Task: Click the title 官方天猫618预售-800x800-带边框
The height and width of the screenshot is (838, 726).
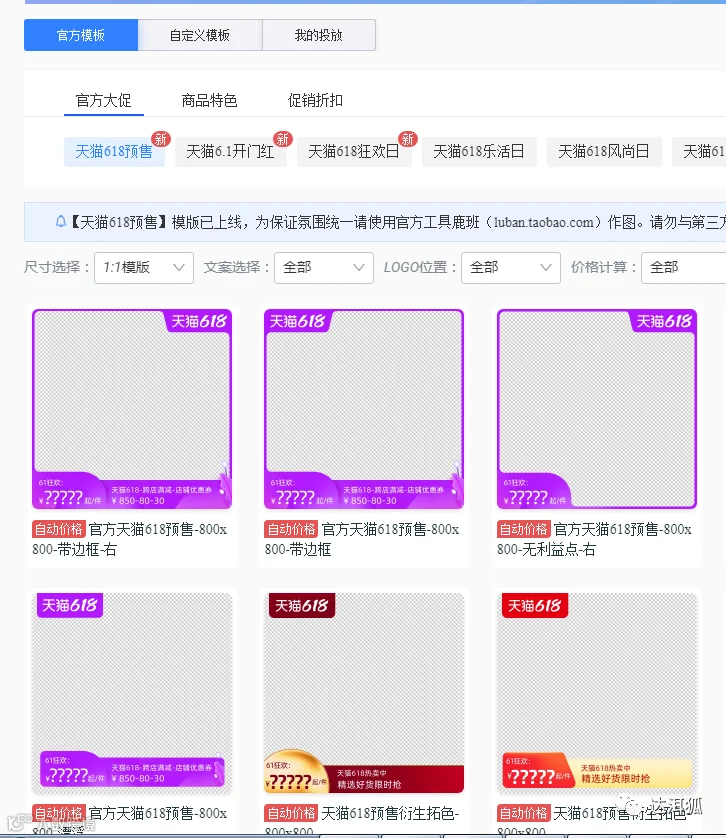Action: click(x=362, y=539)
